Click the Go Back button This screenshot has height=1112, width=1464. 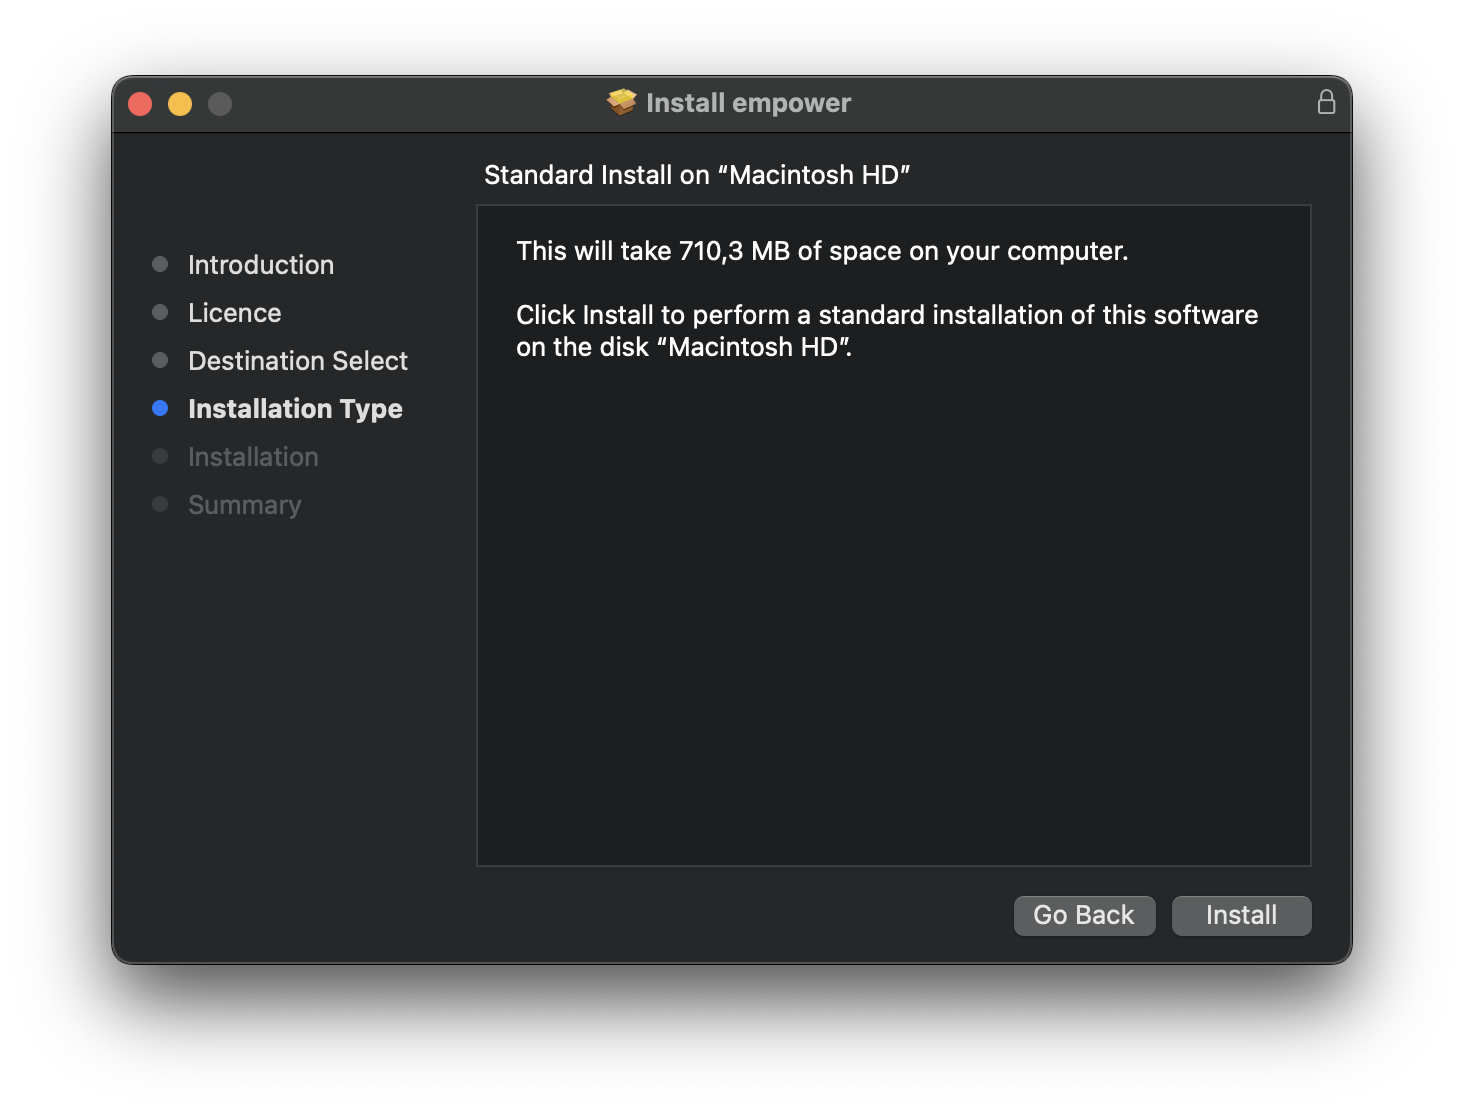pyautogui.click(x=1084, y=915)
